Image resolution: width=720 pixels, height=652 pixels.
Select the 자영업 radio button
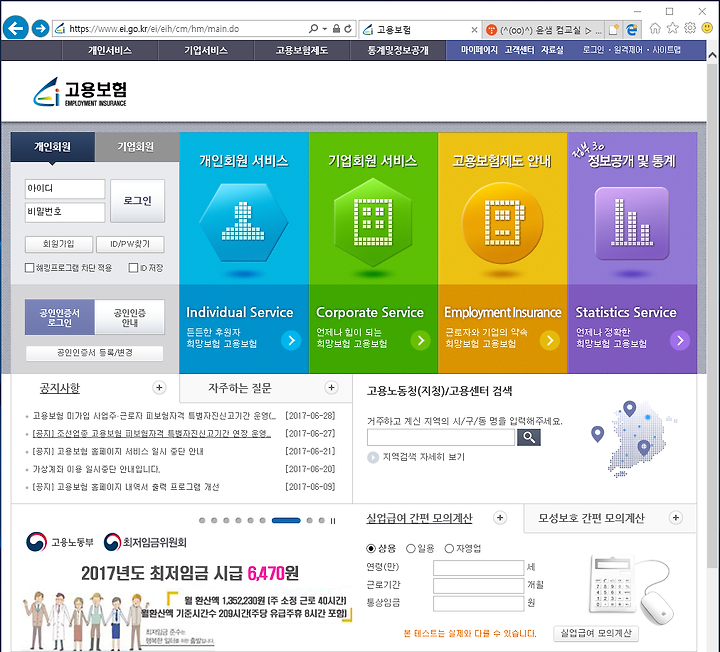(449, 549)
